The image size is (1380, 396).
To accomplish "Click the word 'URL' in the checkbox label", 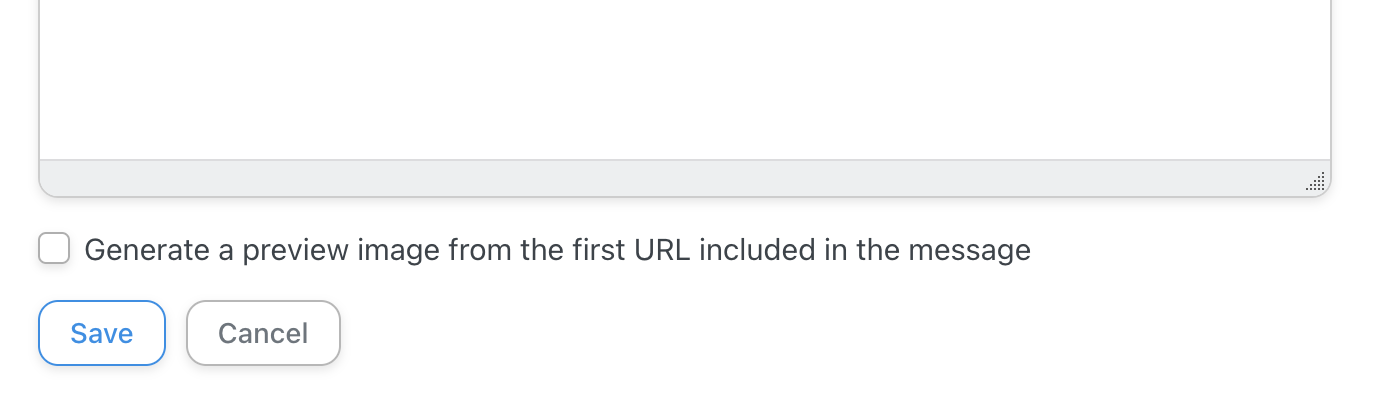I will pos(663,249).
